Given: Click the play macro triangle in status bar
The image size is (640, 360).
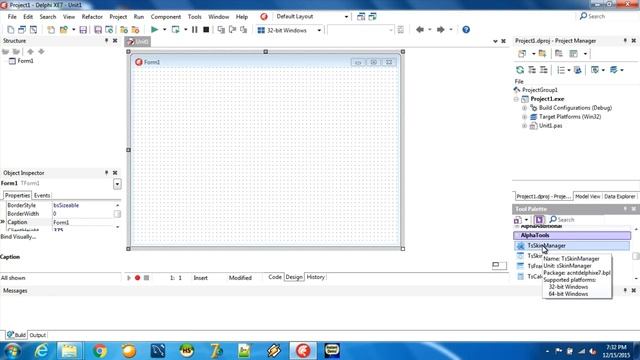Looking at the screenshot, I should pos(129,278).
